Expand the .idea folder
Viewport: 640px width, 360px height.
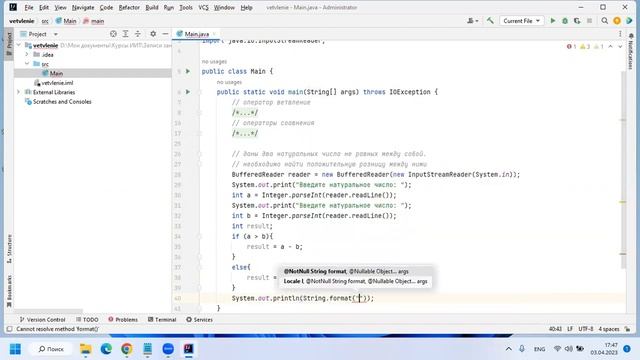coord(27,54)
